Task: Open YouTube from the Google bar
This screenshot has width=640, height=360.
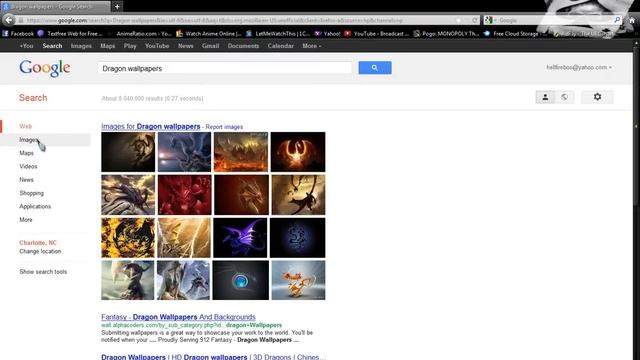Action: click(x=157, y=46)
